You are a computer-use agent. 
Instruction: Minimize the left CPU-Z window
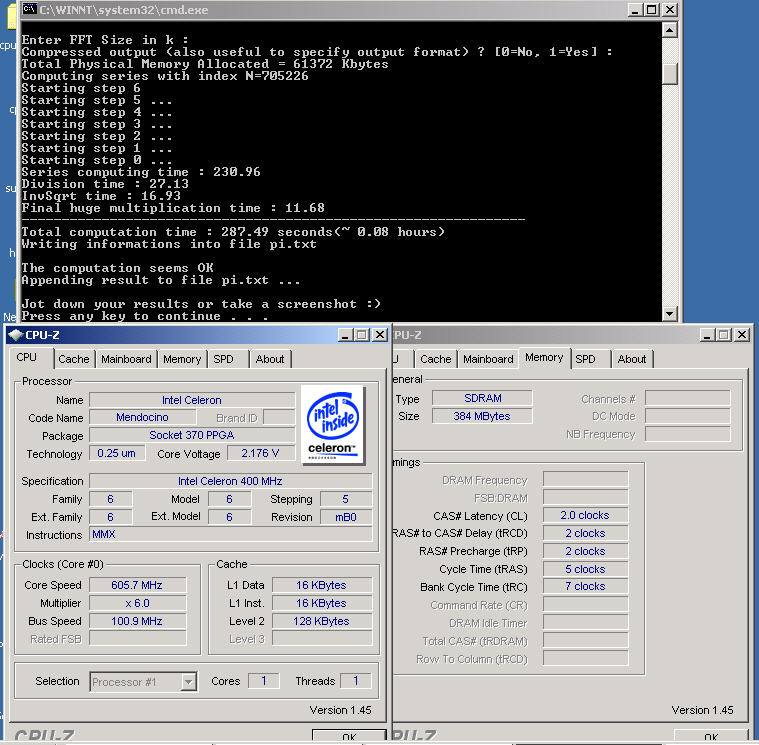(x=345, y=334)
